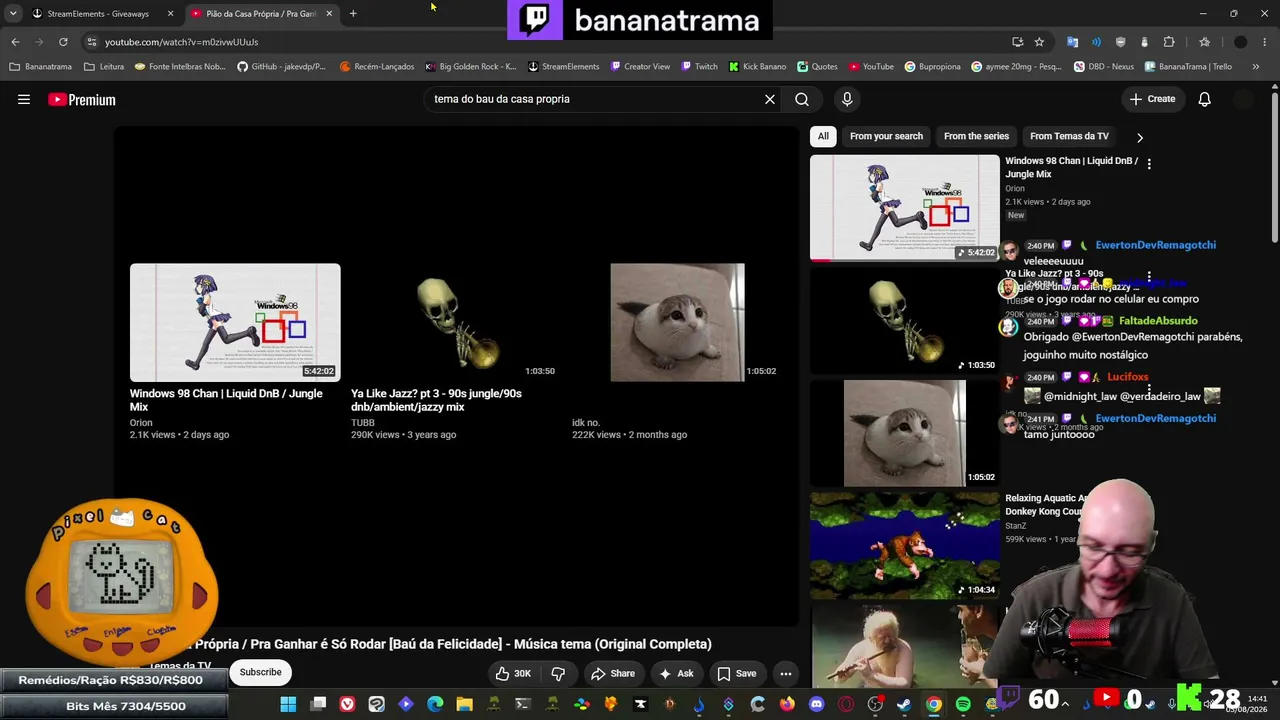Close the StreamElements Giveaways tab
The image size is (1280, 720).
[x=170, y=14]
